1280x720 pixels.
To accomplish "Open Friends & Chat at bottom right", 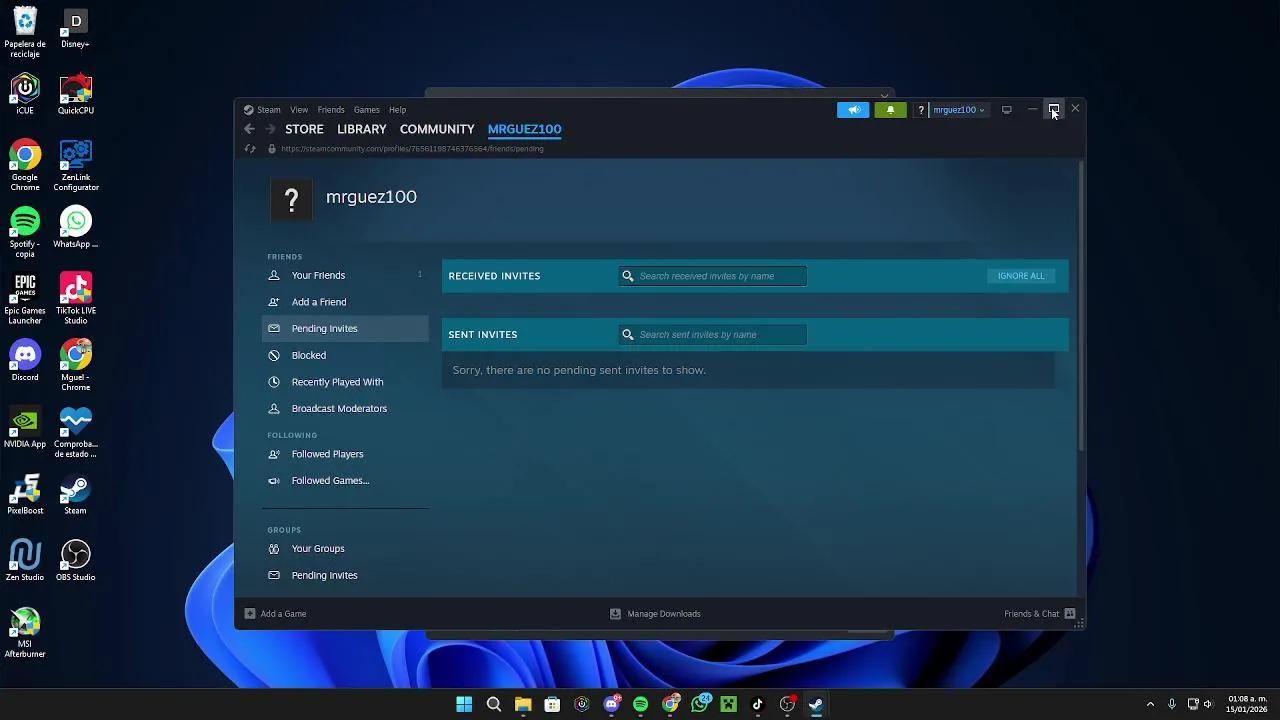I will (x=1039, y=614).
